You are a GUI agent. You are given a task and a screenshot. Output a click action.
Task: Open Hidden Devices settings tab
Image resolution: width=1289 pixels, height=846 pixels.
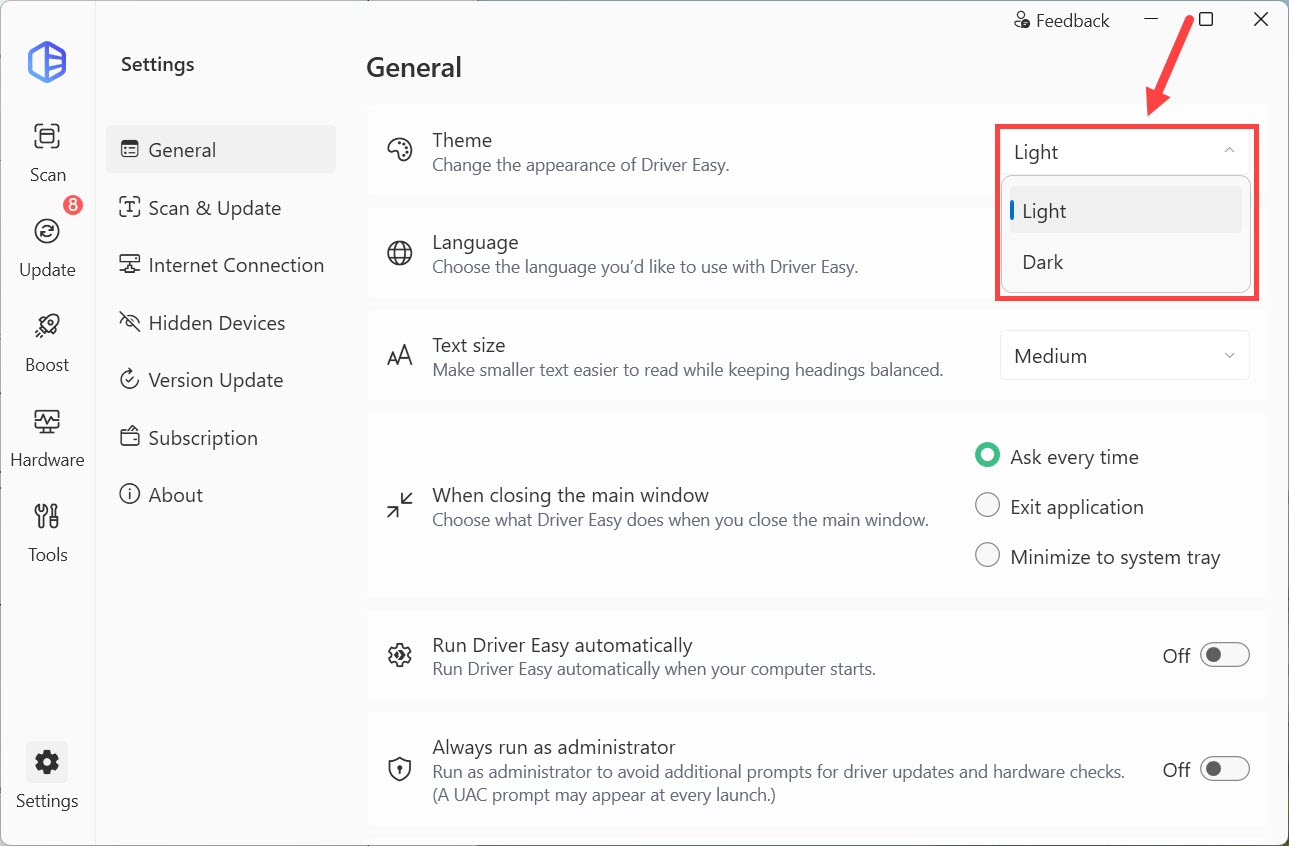coord(221,322)
